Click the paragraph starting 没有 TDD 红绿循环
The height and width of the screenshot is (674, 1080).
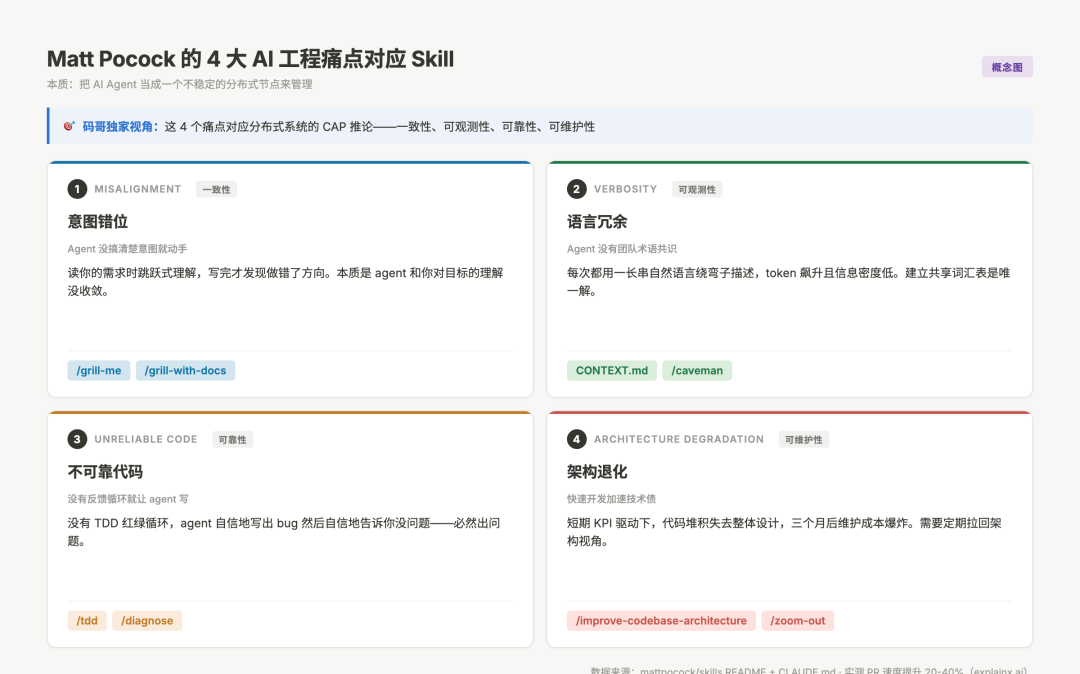284,531
